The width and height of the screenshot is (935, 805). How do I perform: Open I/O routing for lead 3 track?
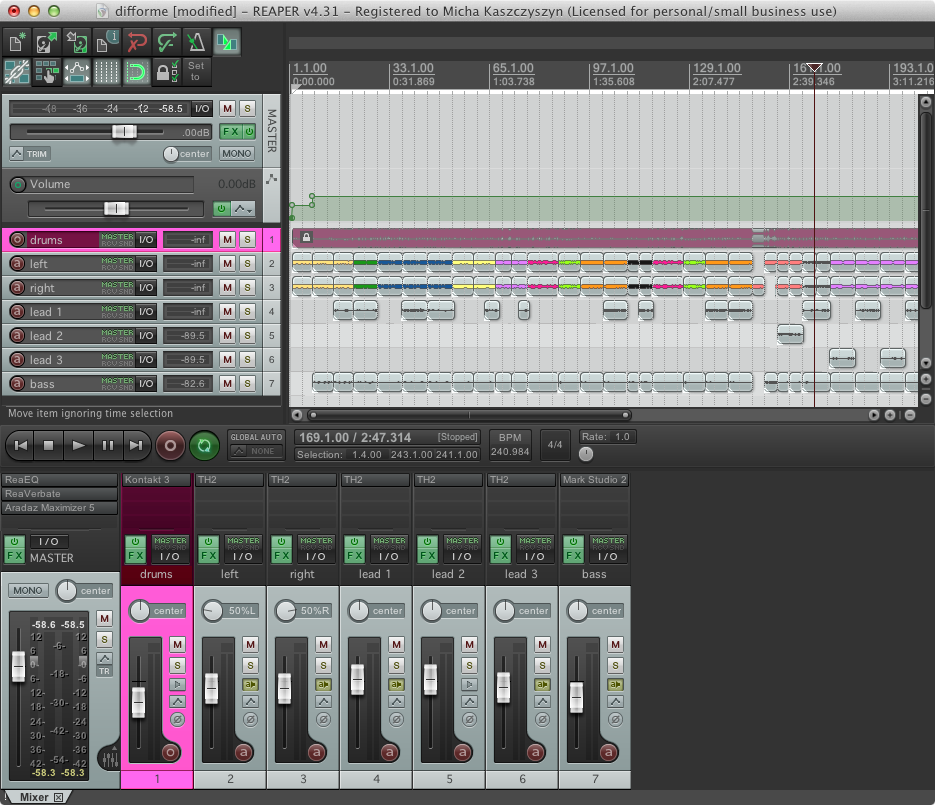(146, 360)
